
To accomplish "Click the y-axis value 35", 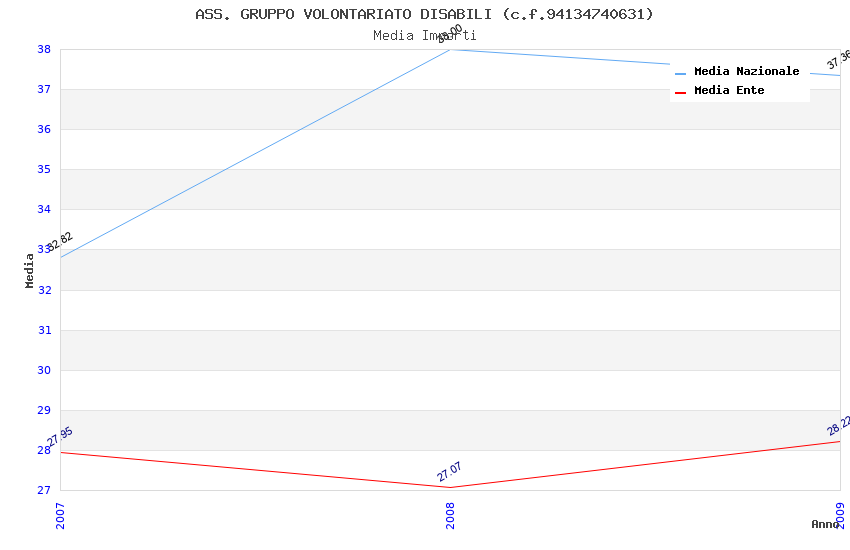I will tap(44, 170).
